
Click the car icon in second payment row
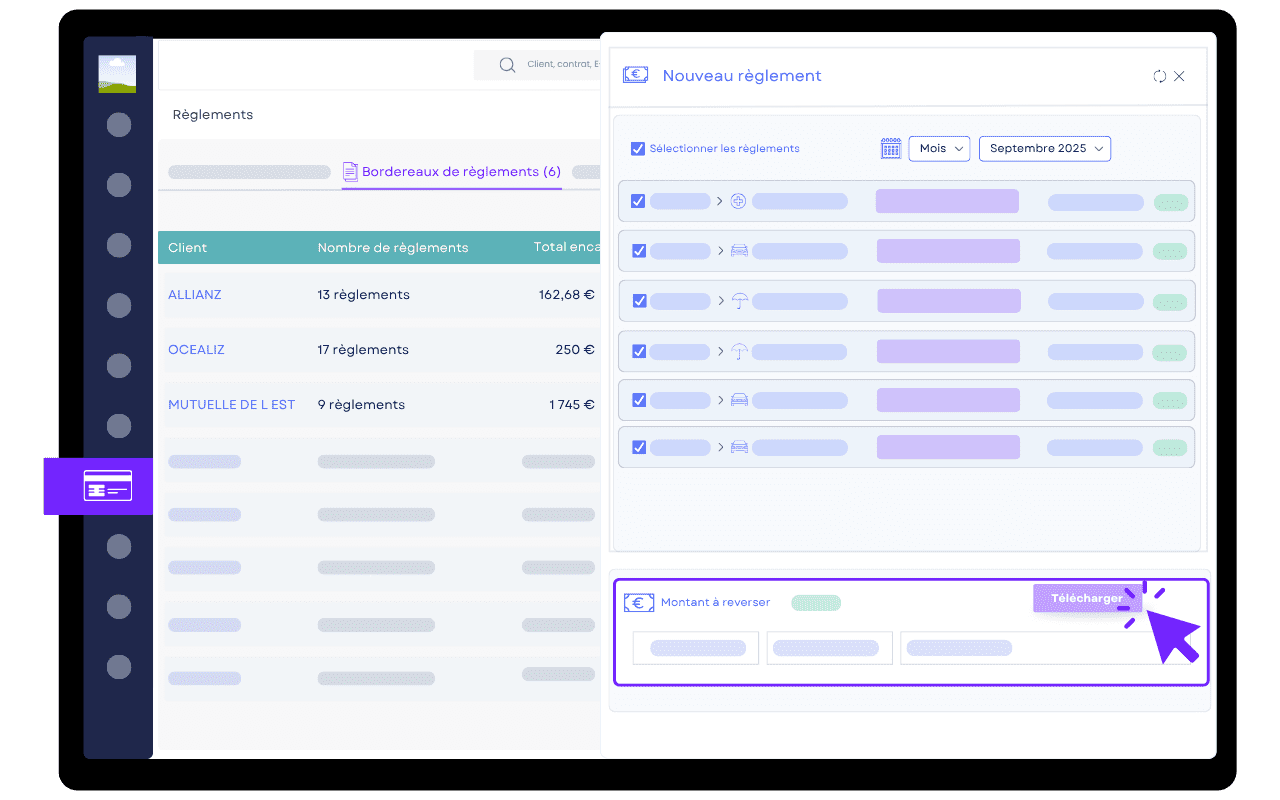click(x=739, y=251)
